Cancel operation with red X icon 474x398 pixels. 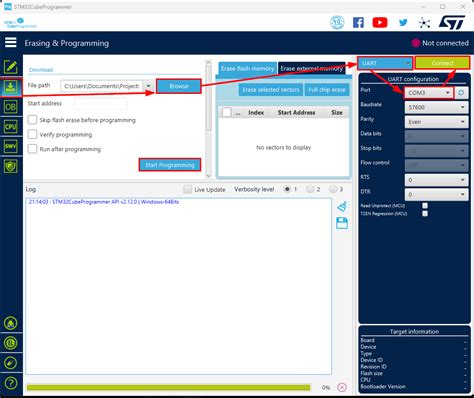(x=342, y=387)
